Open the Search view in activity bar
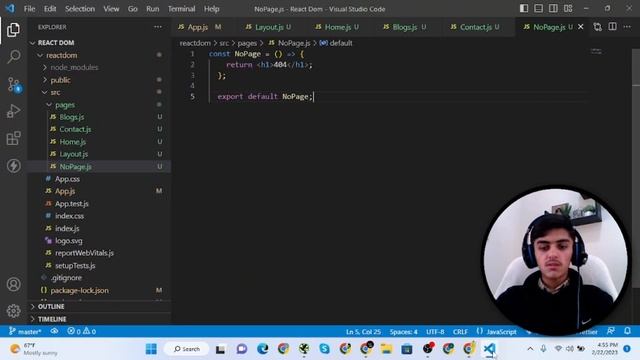The width and height of the screenshot is (640, 360). click(13, 56)
